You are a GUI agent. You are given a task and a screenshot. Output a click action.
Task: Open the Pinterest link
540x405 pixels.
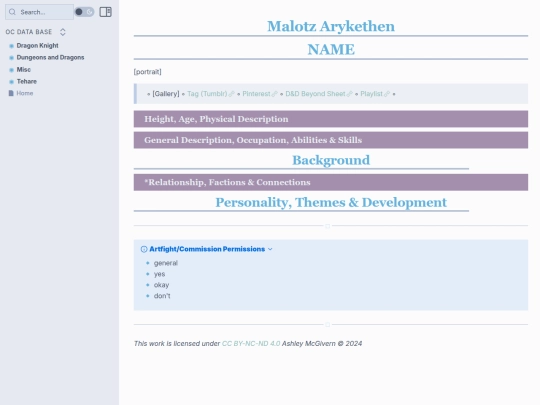click(256, 94)
